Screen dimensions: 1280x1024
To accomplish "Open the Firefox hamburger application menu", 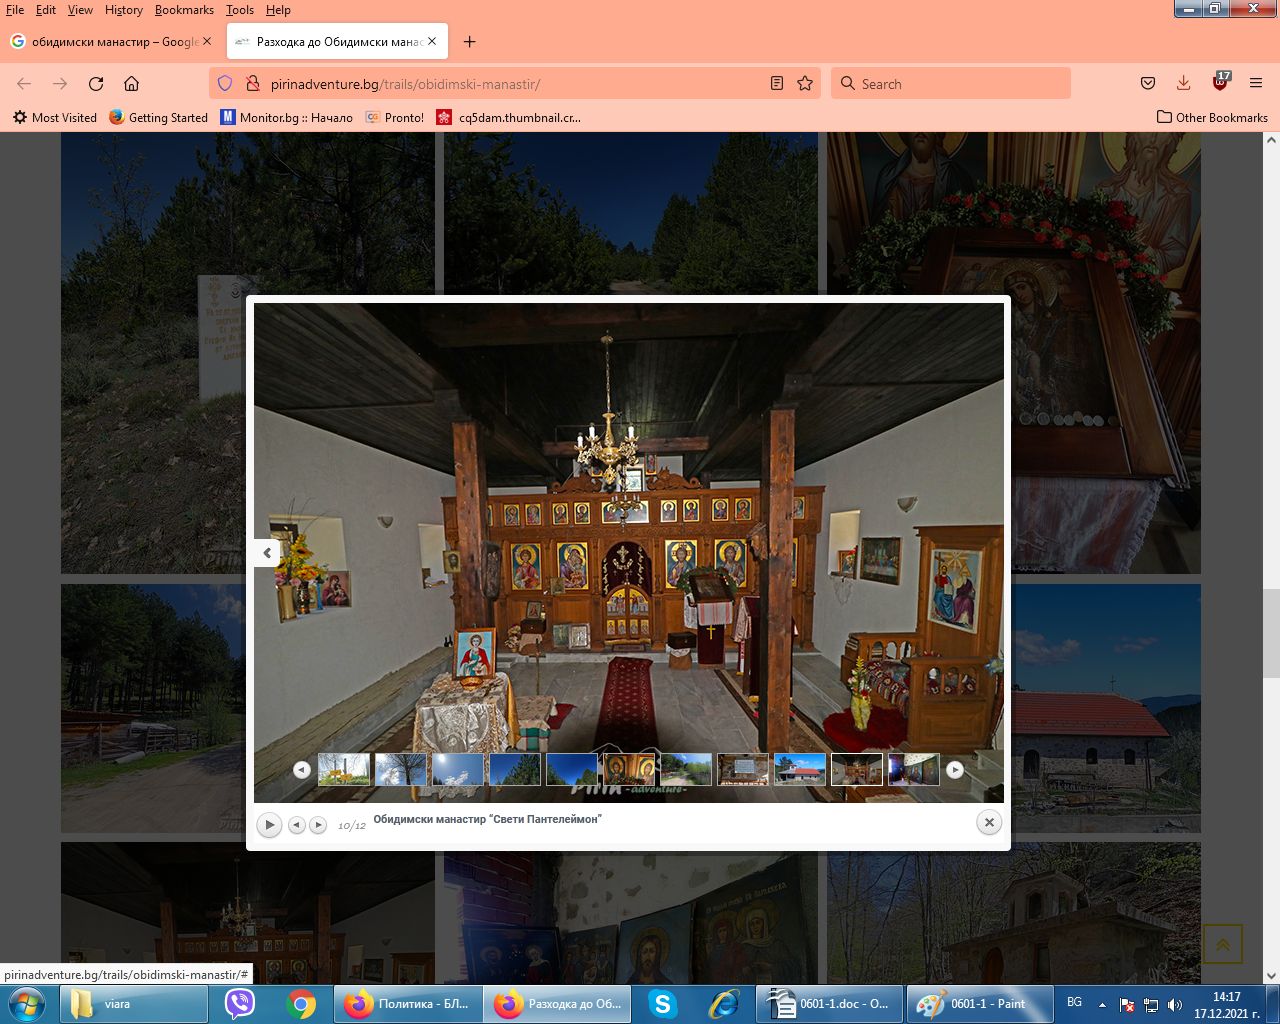I will click(1256, 84).
